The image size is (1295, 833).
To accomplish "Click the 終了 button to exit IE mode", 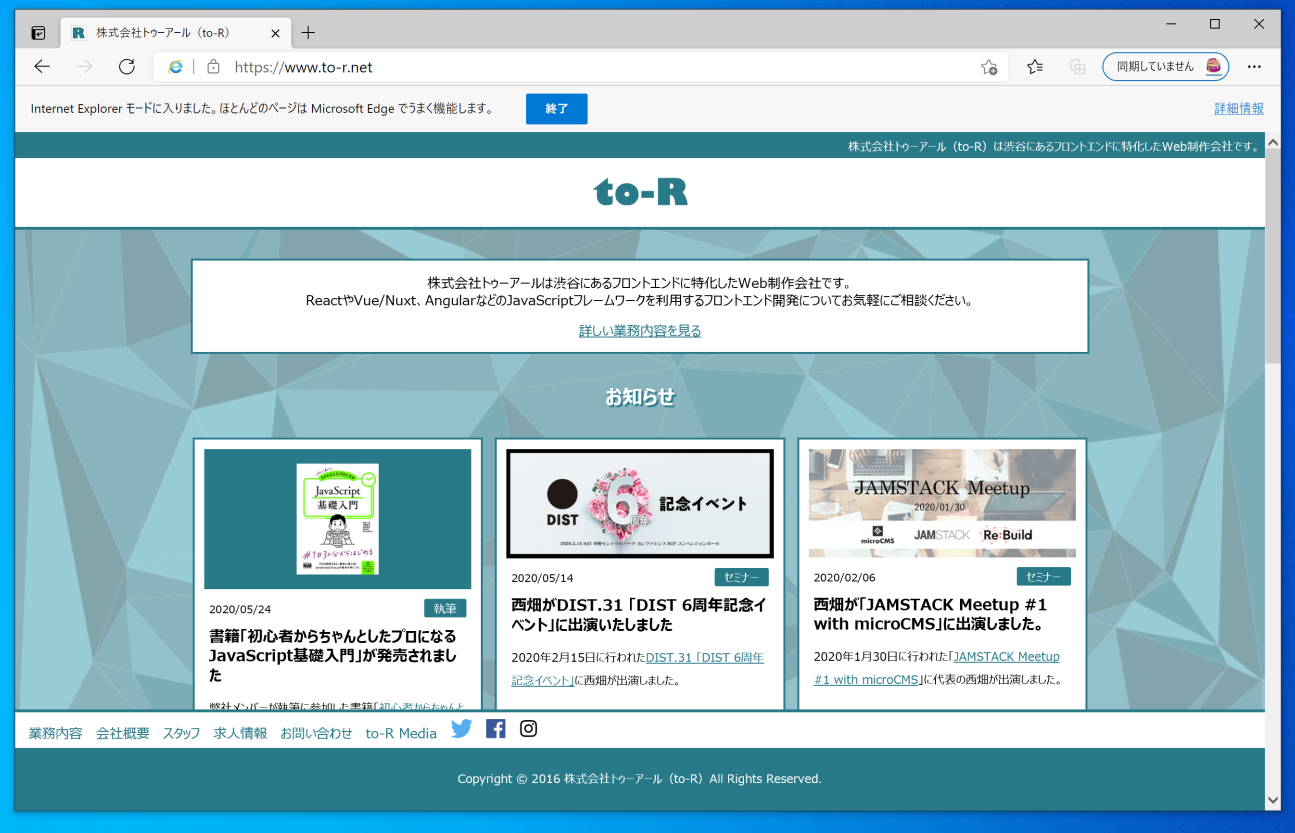I will (556, 109).
